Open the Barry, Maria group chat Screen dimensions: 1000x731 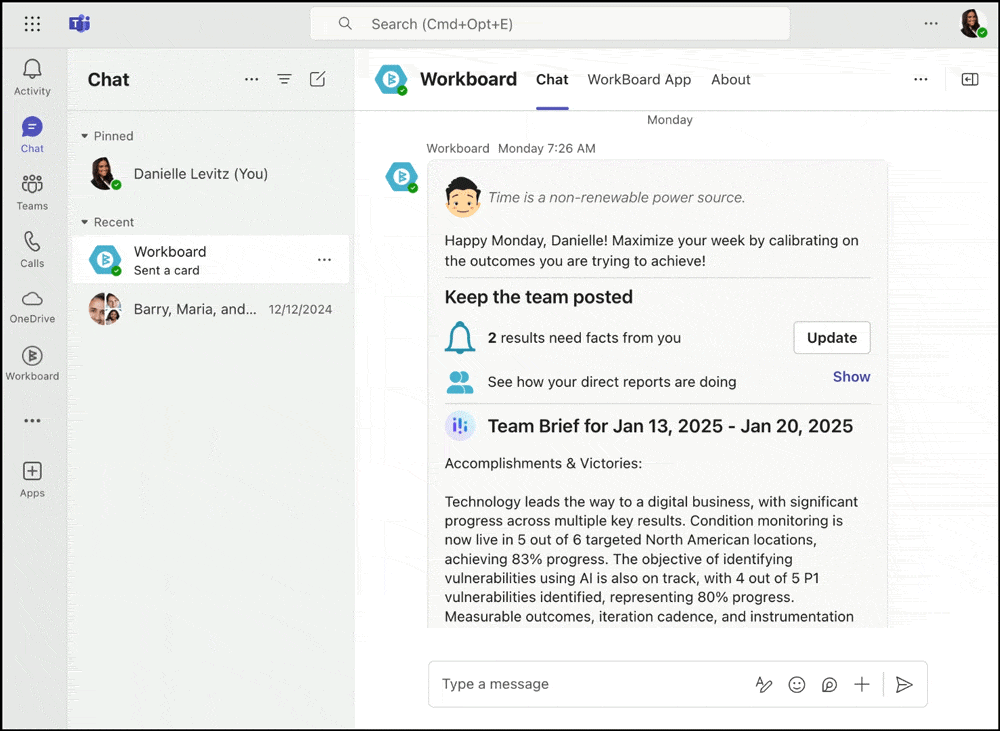[x=210, y=309]
